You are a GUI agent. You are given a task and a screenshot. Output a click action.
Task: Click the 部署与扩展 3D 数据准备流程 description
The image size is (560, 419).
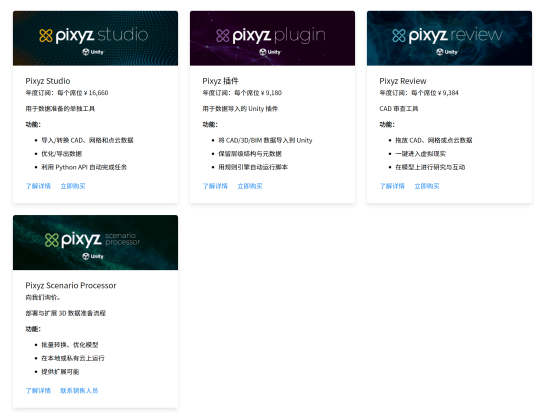point(65,313)
